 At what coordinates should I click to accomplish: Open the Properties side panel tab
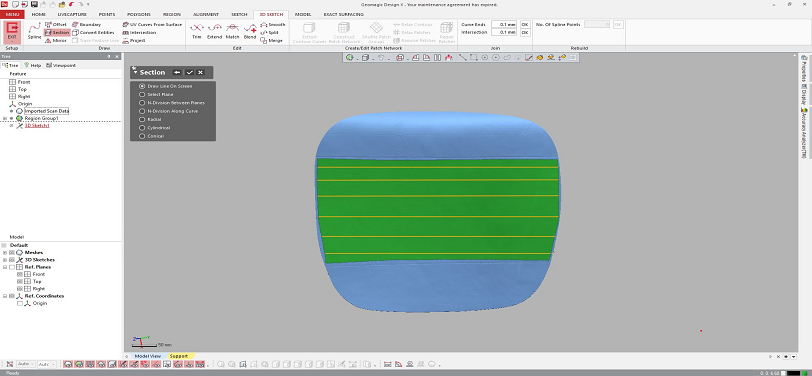click(804, 69)
